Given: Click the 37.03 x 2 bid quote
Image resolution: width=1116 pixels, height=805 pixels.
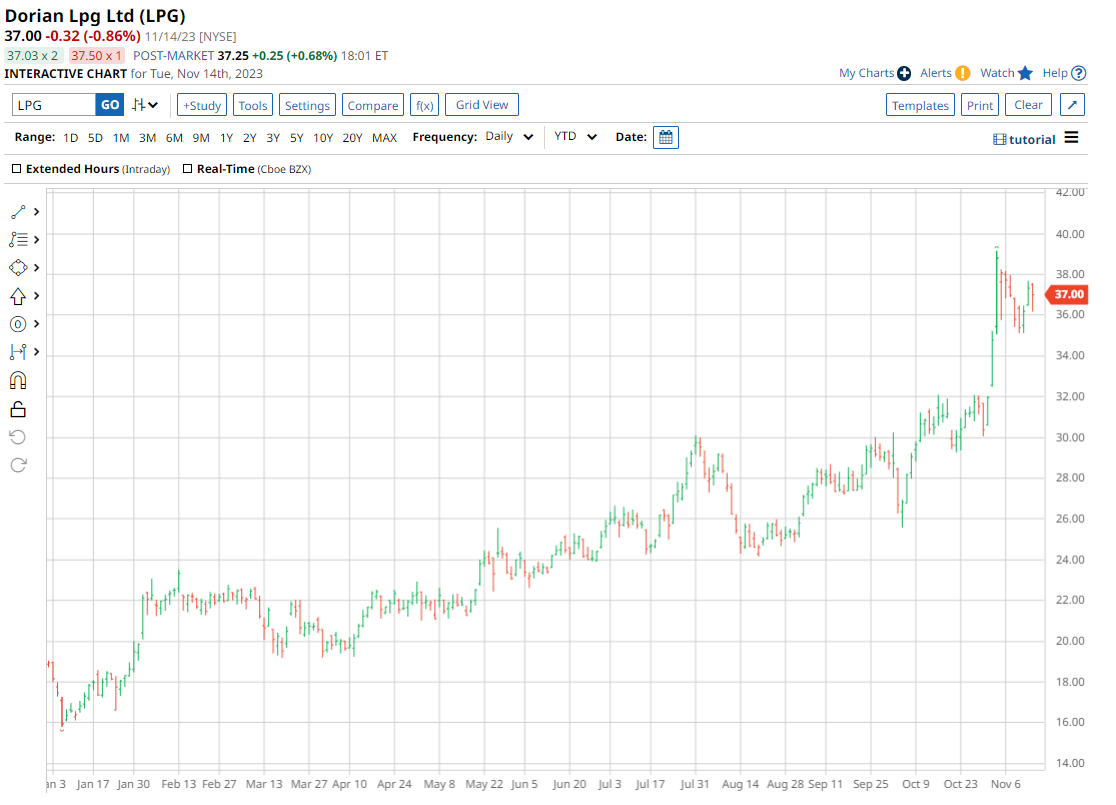Looking at the screenshot, I should pos(33,56).
